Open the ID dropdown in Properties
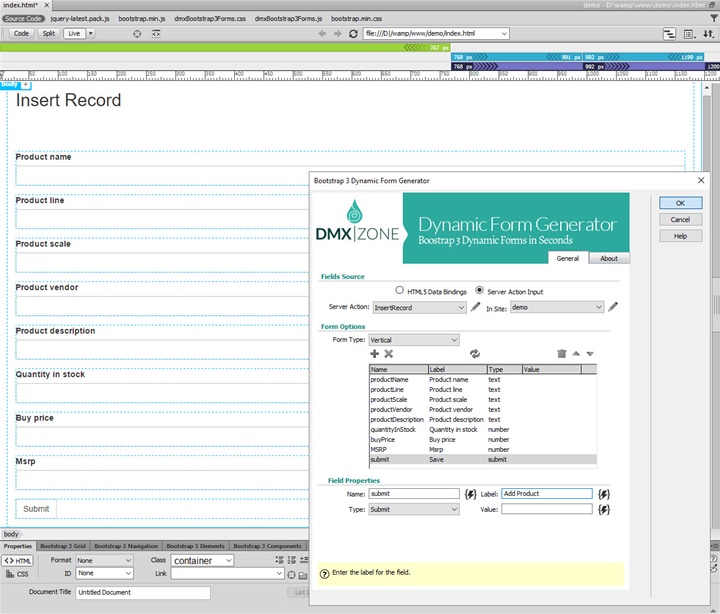Viewport: 720px width, 614px height. pos(104,573)
